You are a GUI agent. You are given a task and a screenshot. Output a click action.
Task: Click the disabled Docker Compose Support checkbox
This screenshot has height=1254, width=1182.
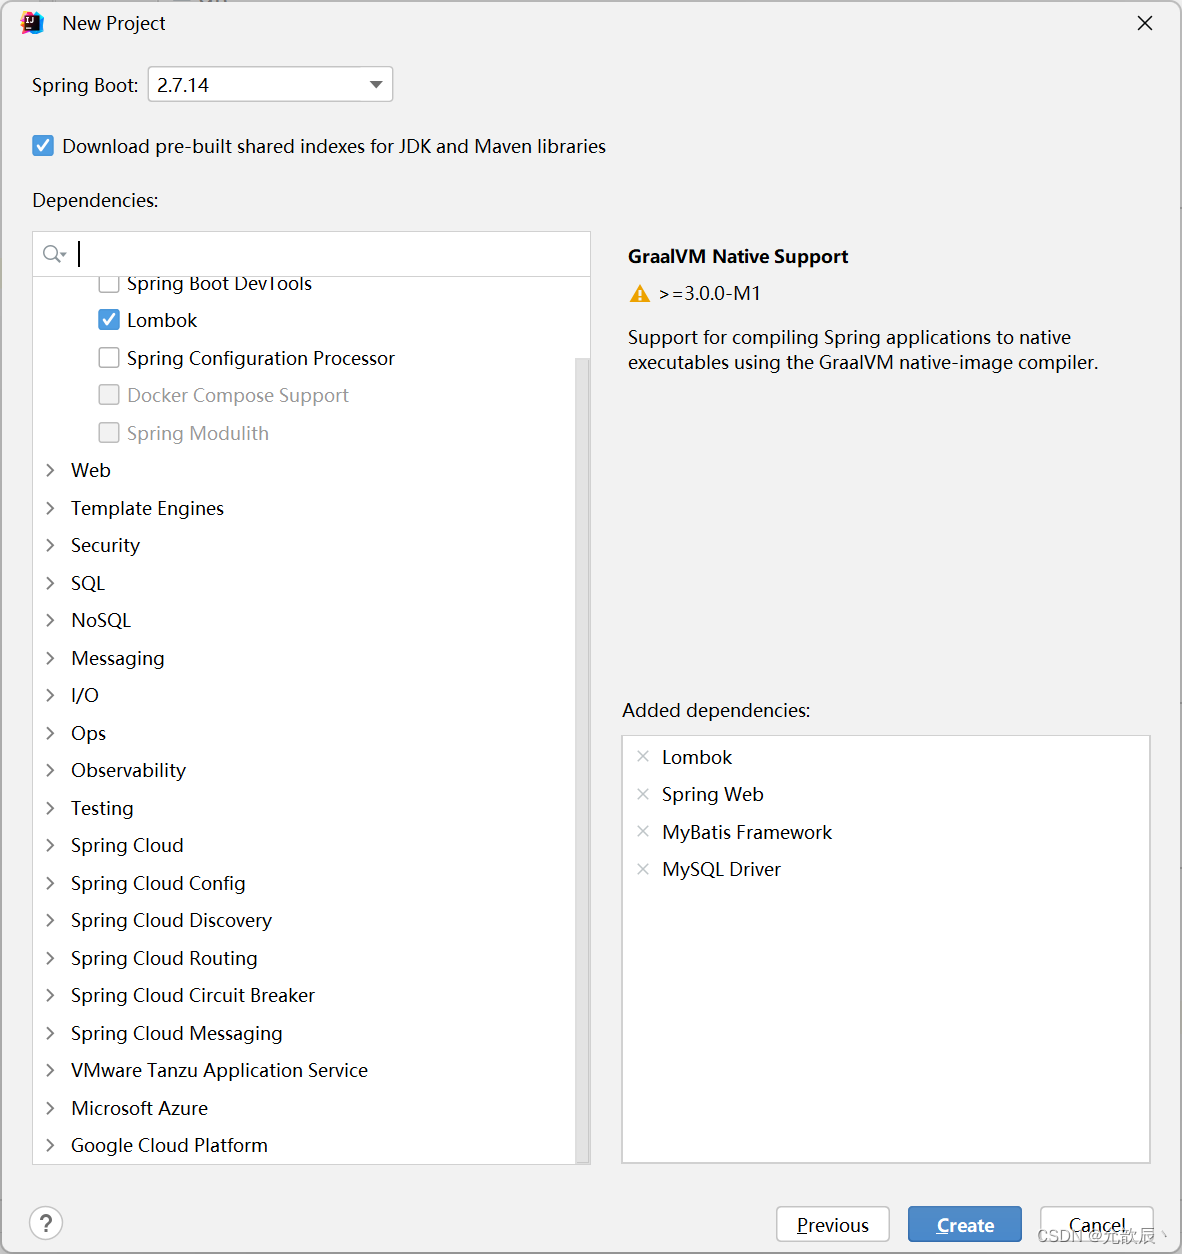(x=109, y=395)
